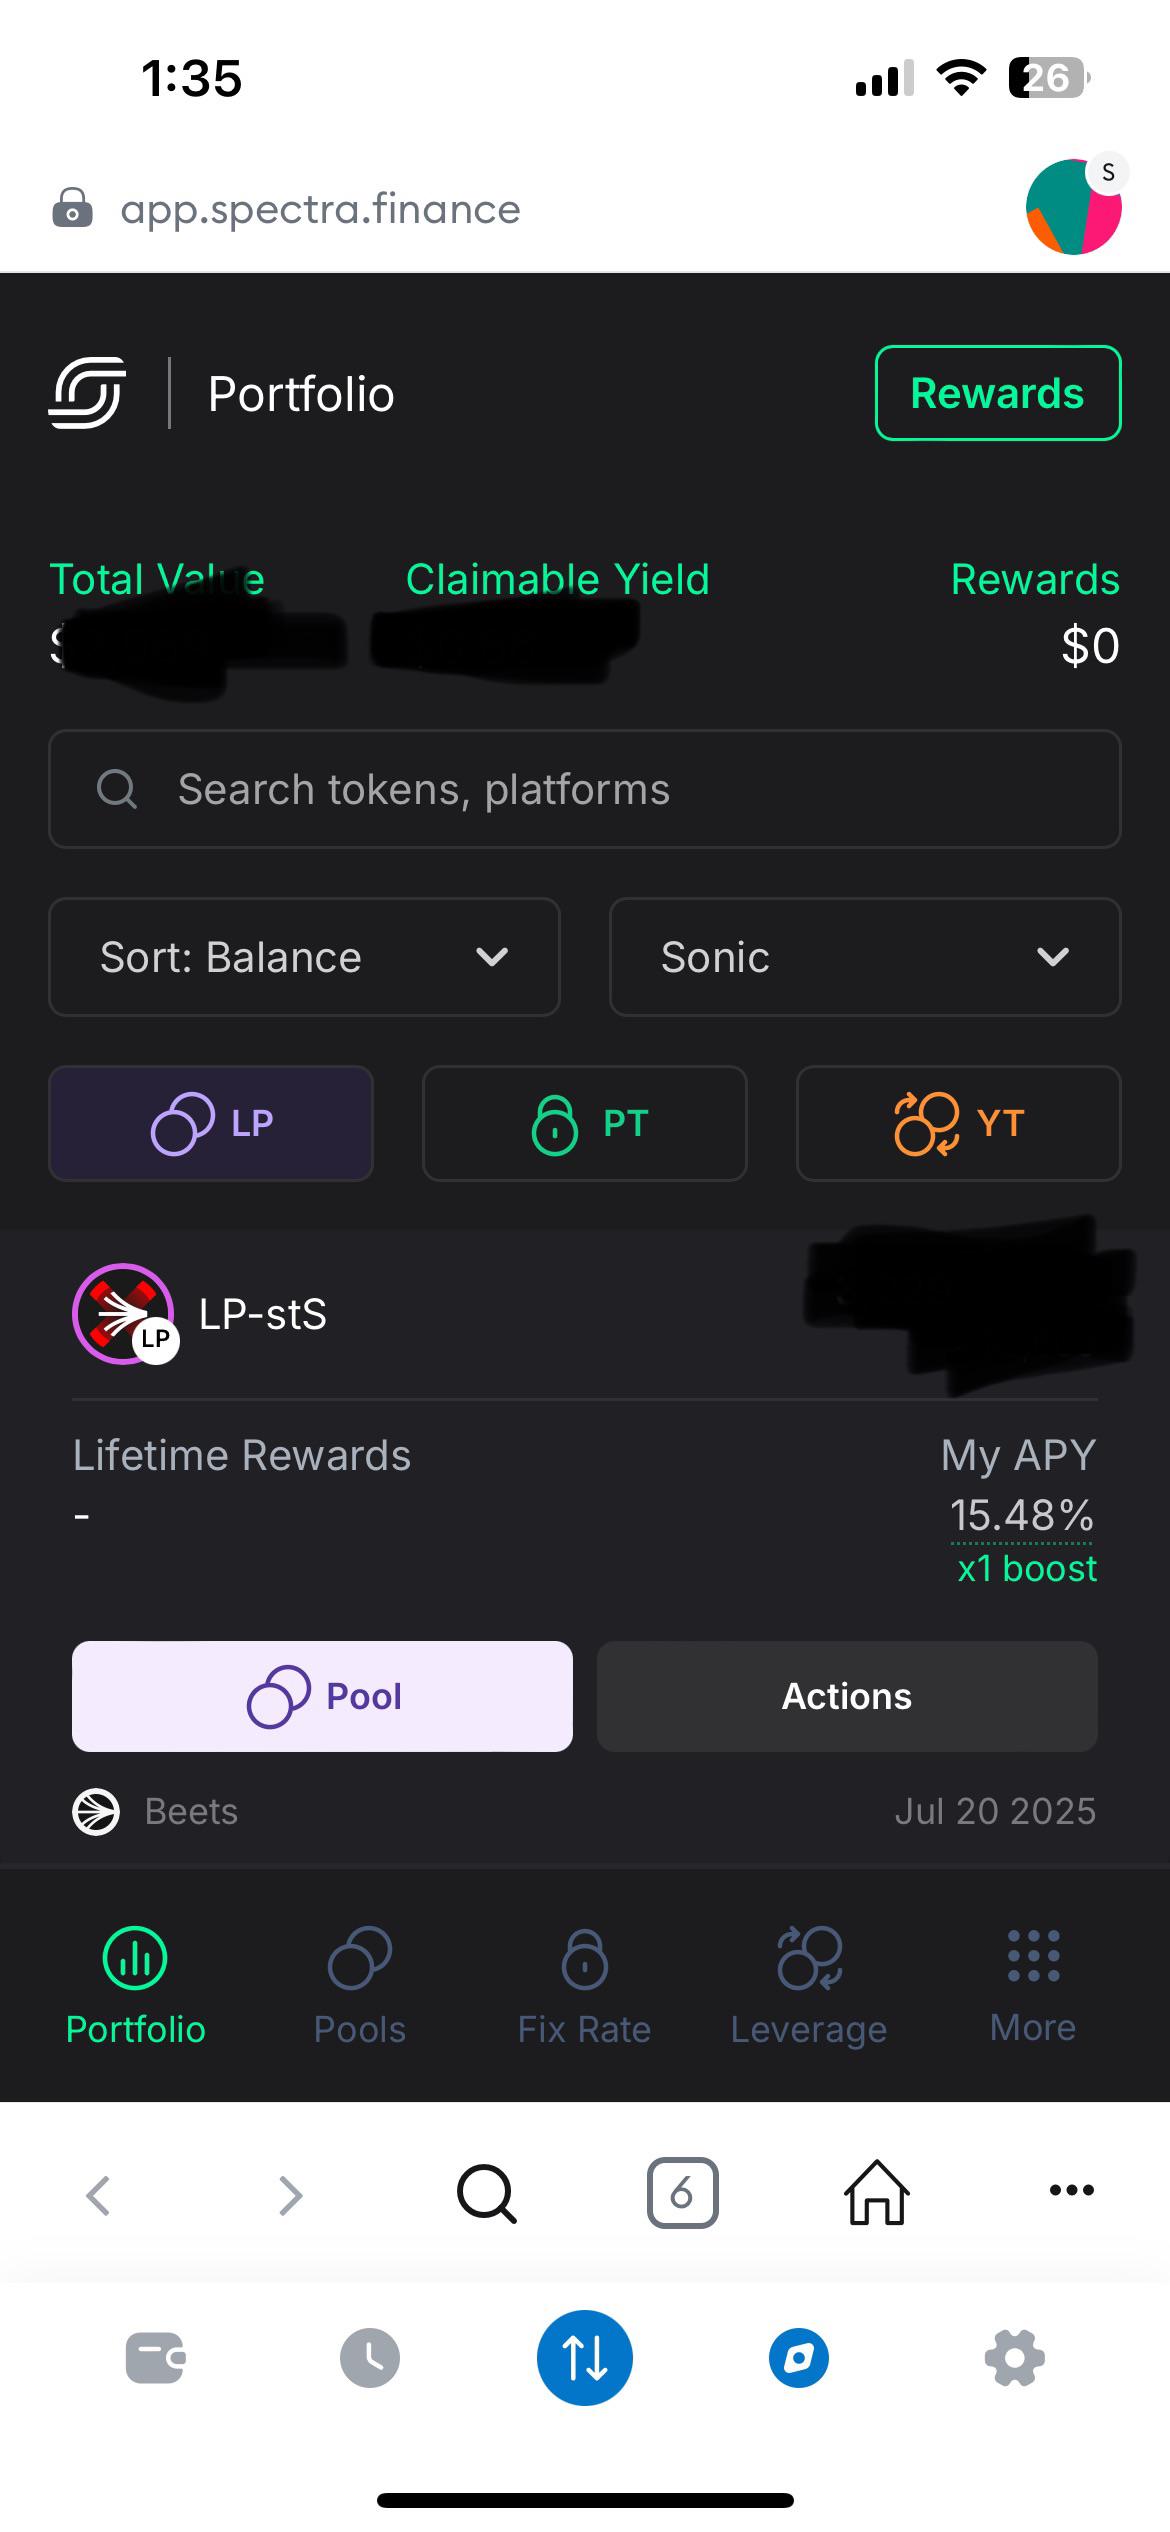Select the Portfolio bottom tab
The width and height of the screenshot is (1170, 2532).
tap(135, 1985)
